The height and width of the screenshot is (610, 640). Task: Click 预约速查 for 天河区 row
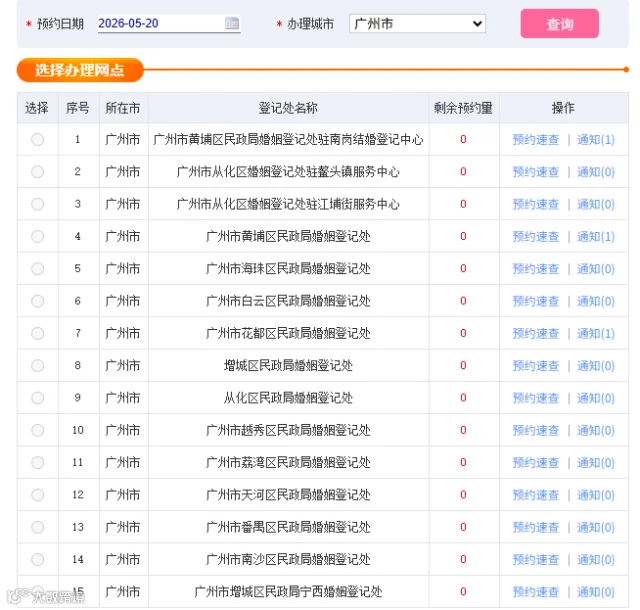click(x=536, y=495)
